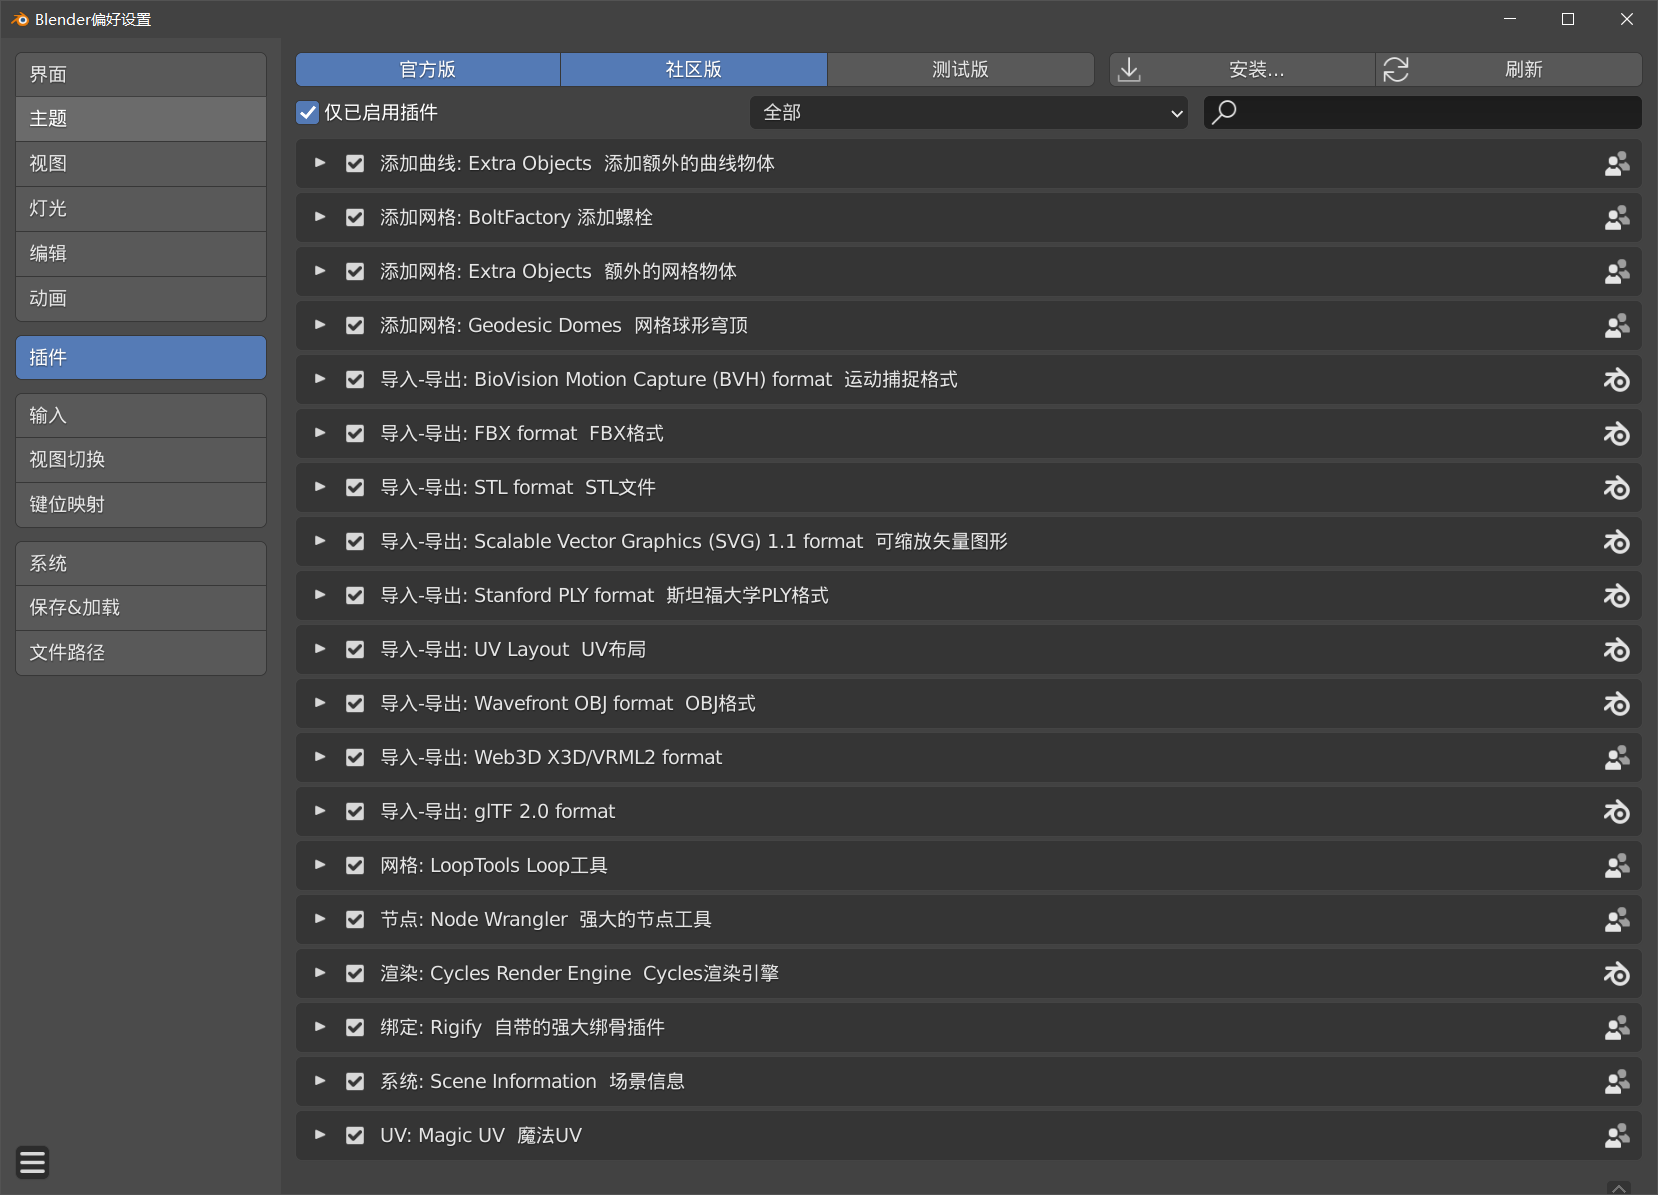Click the community icon on the Magic UV row

pyautogui.click(x=1616, y=1136)
